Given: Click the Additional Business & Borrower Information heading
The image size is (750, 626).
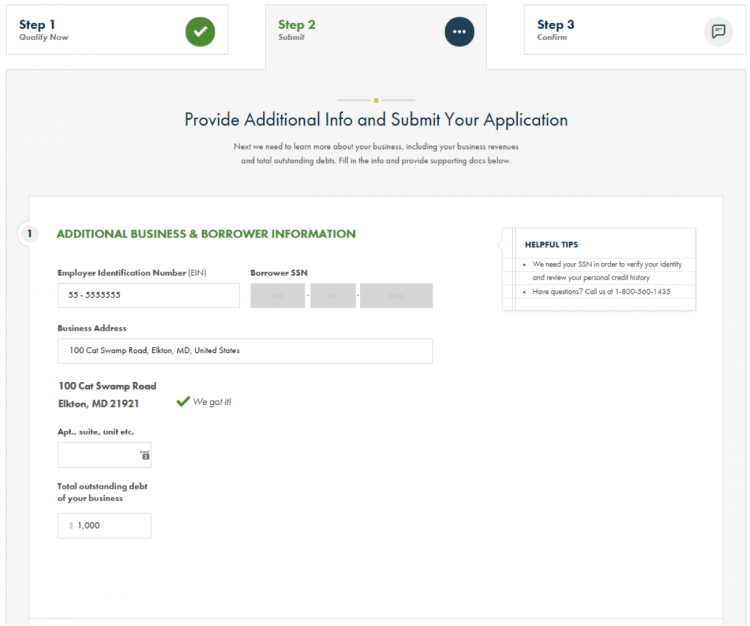Looking at the screenshot, I should pyautogui.click(x=206, y=234).
